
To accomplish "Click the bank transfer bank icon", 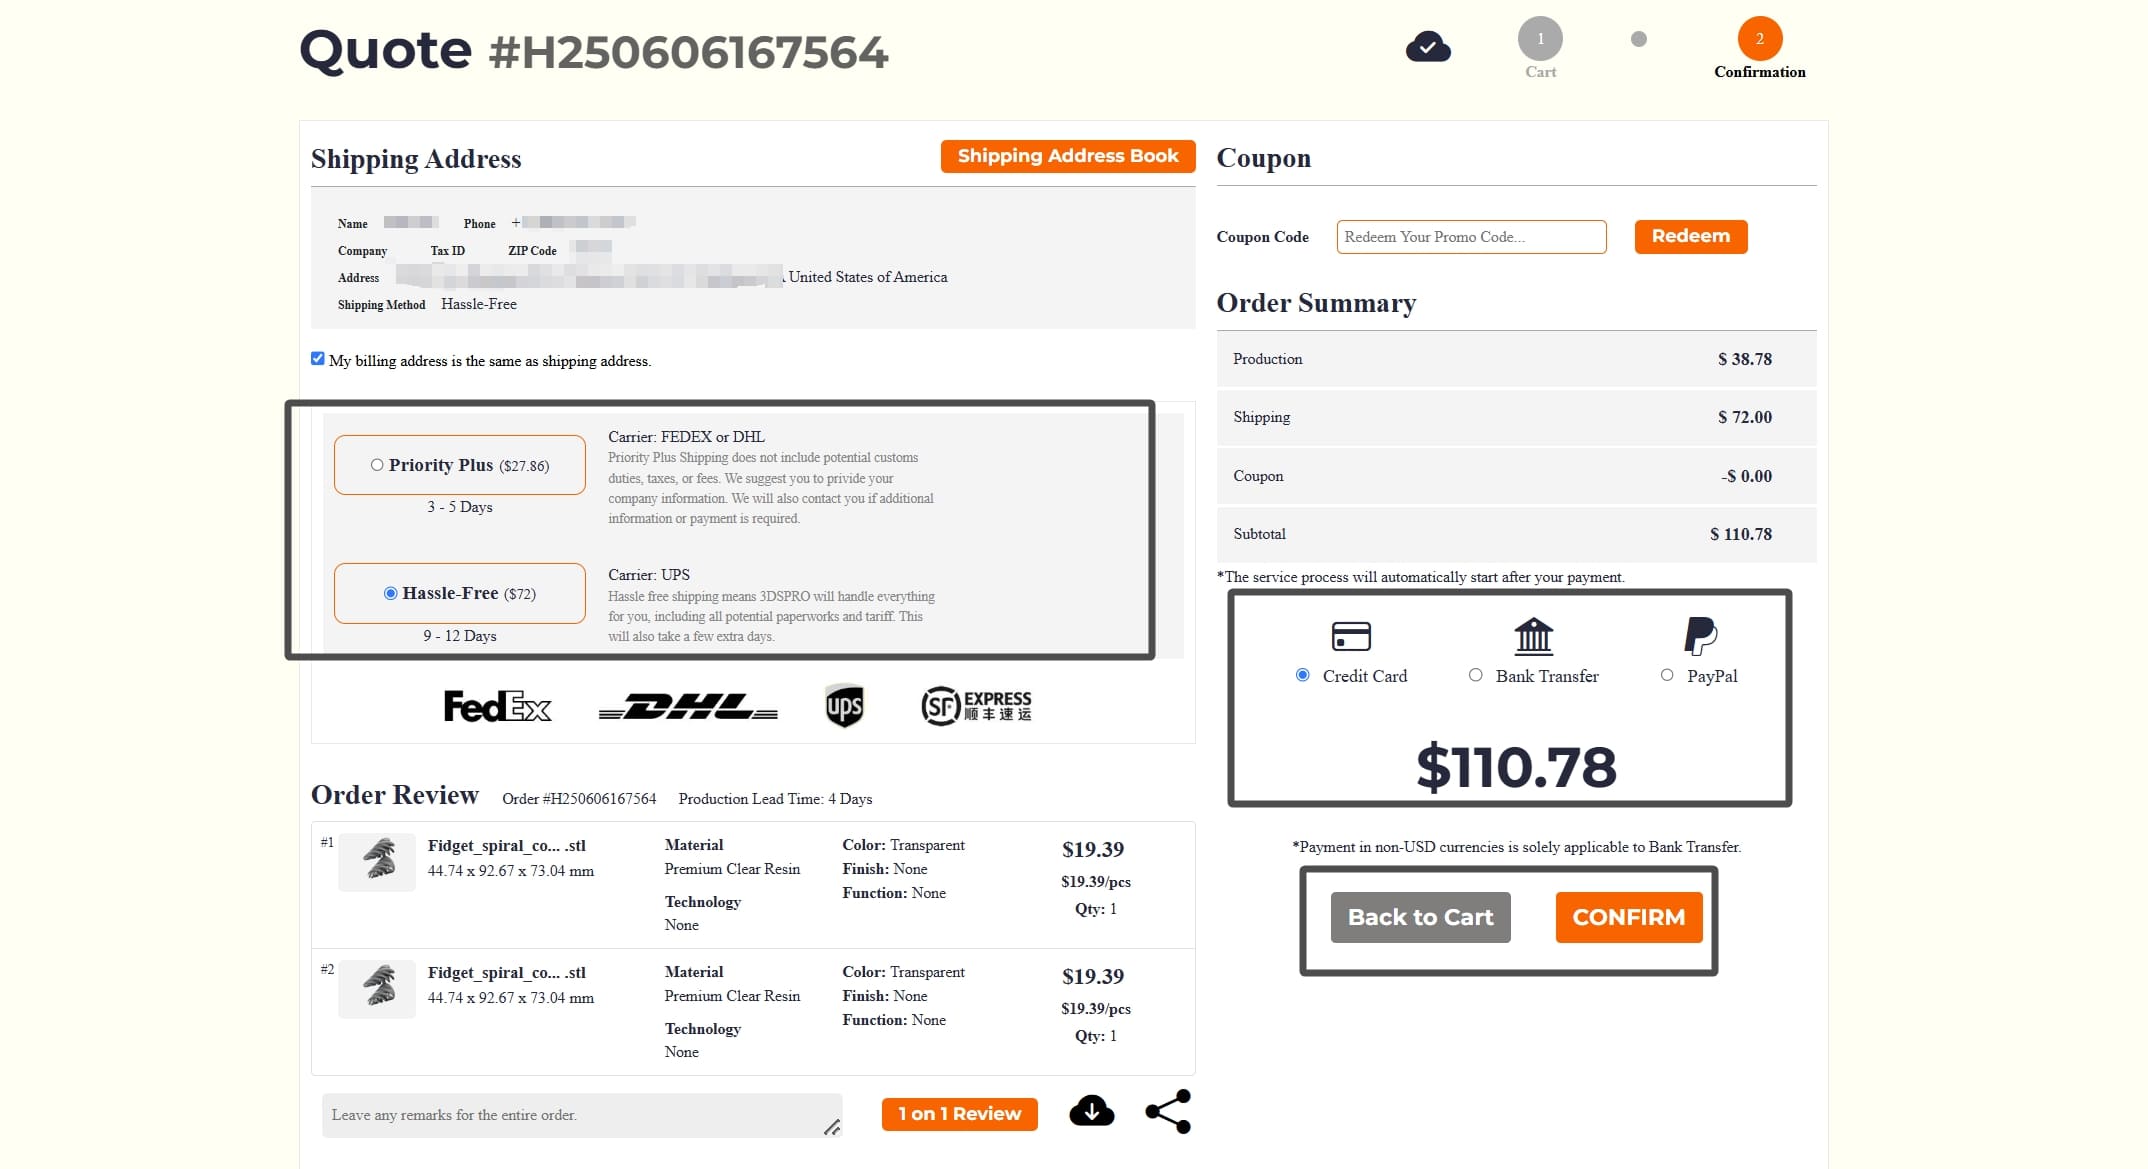I will 1532,636.
